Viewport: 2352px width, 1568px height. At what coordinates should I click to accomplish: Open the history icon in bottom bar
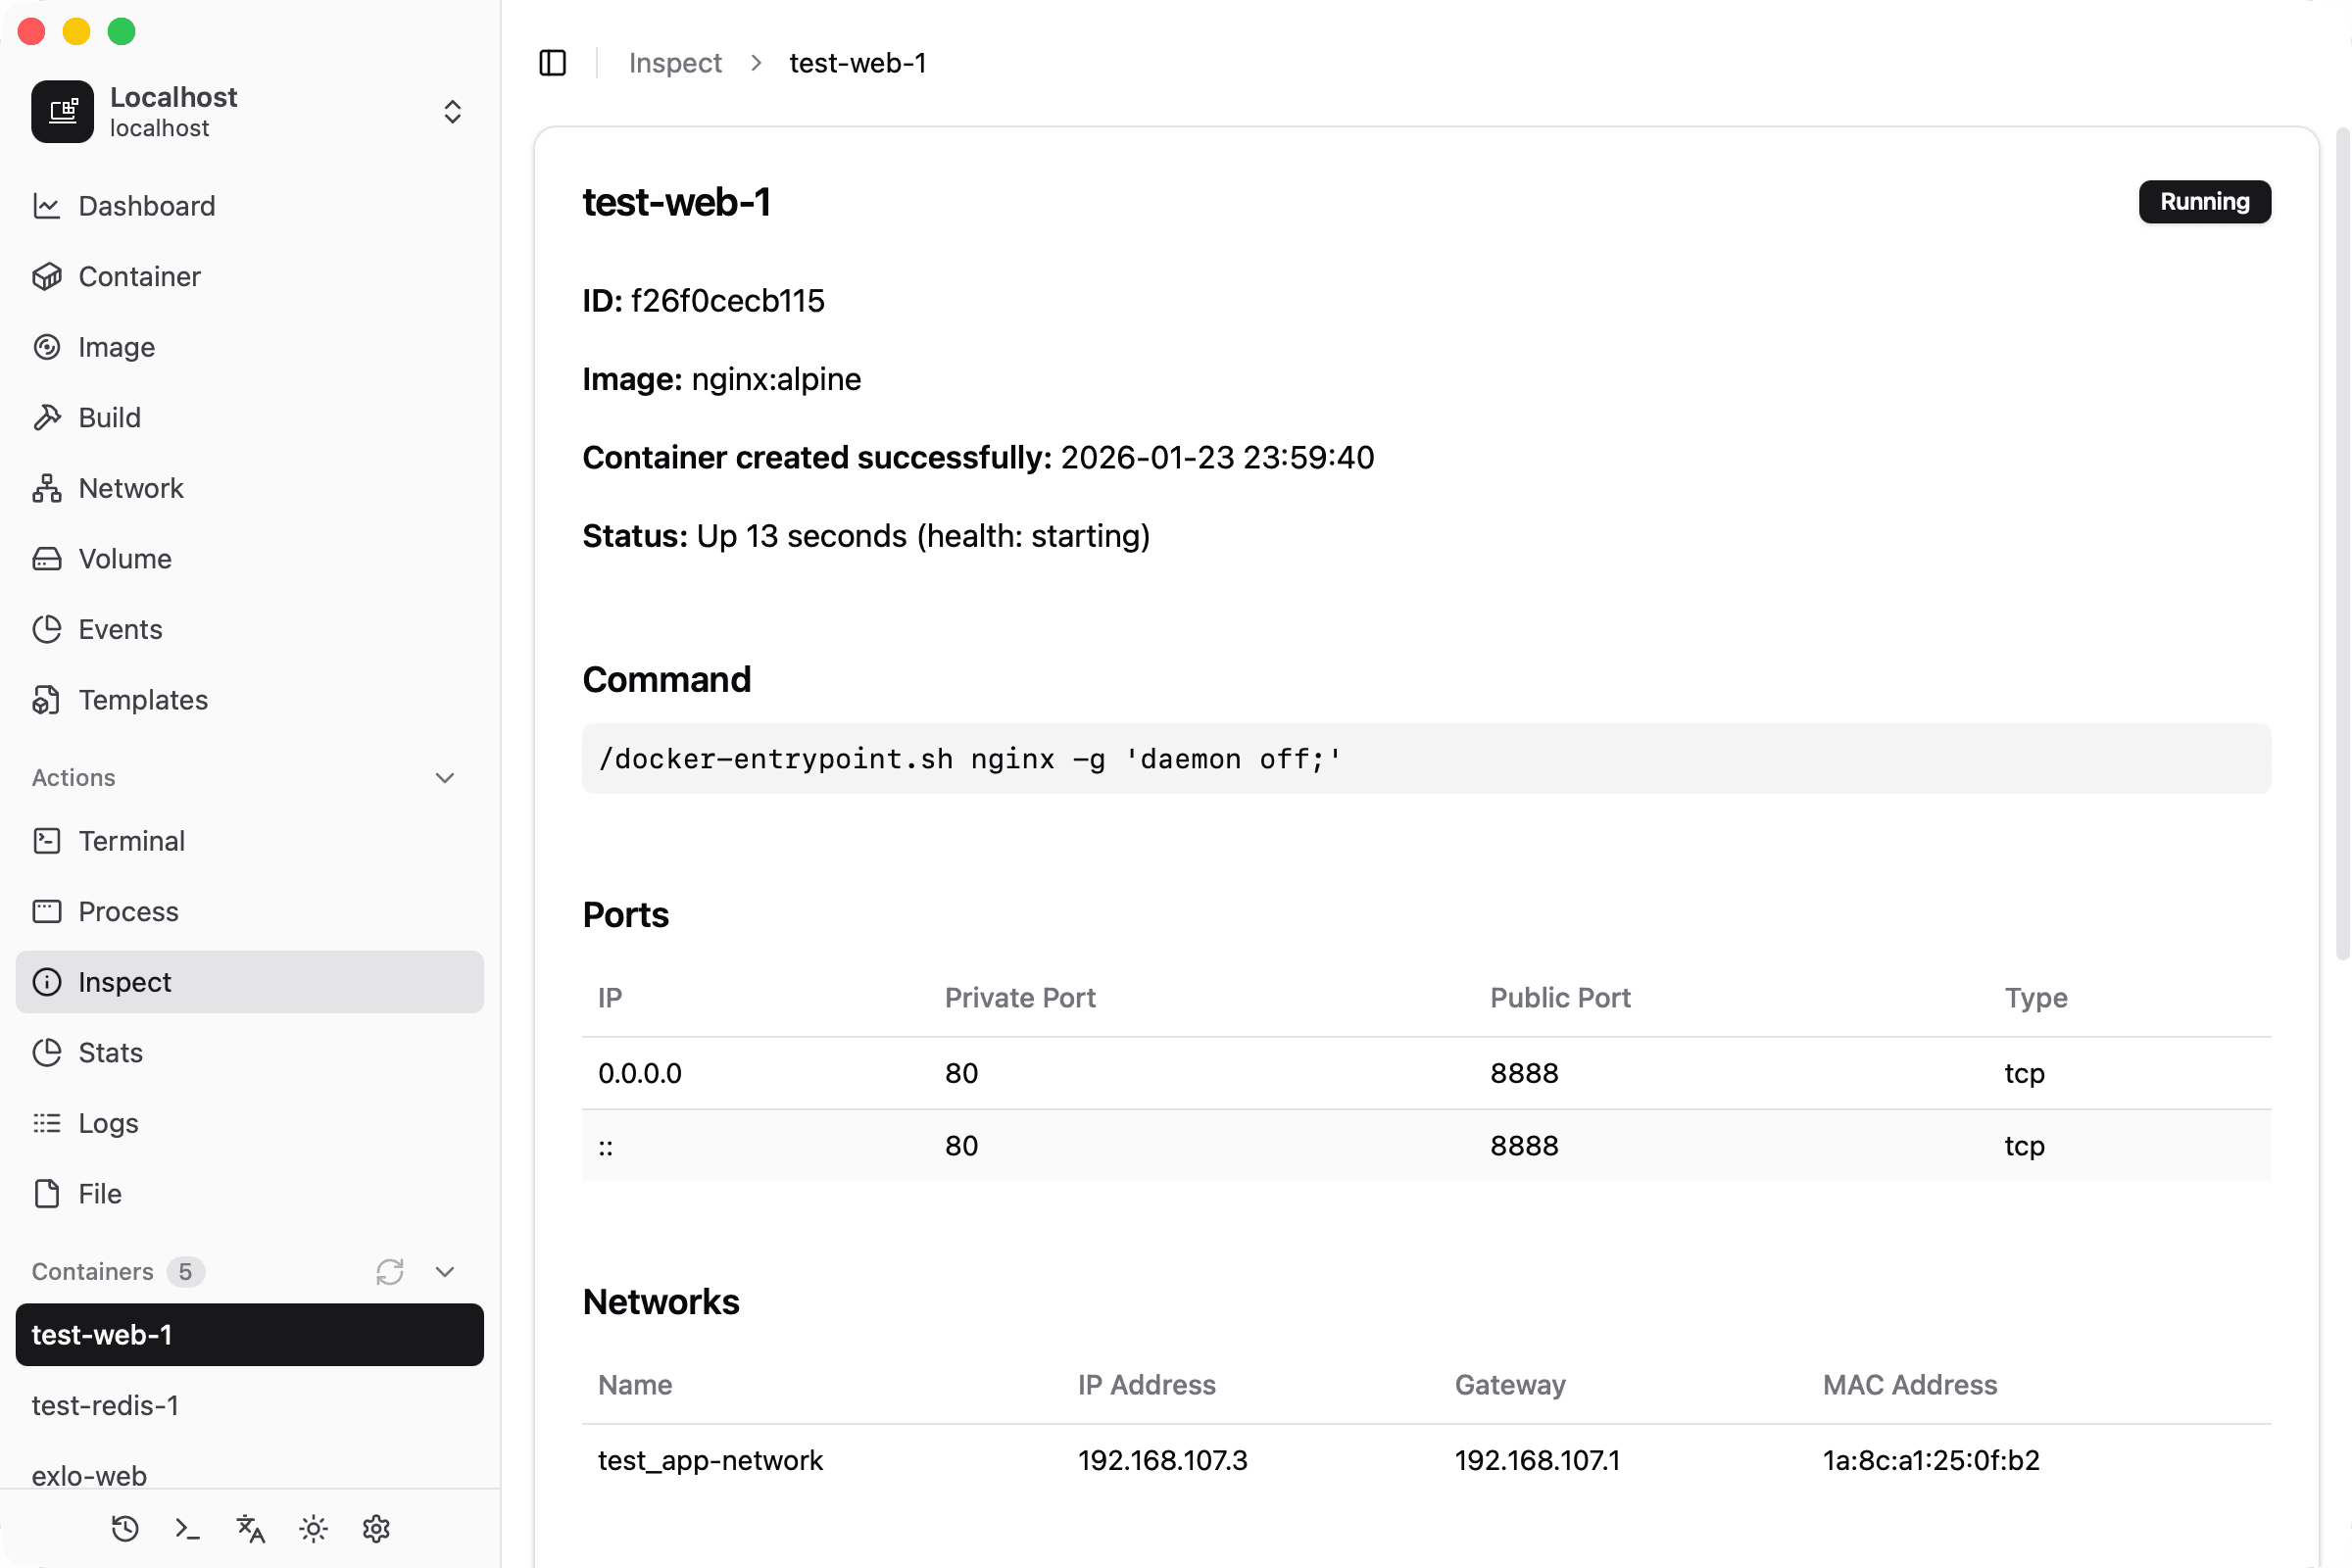tap(125, 1528)
